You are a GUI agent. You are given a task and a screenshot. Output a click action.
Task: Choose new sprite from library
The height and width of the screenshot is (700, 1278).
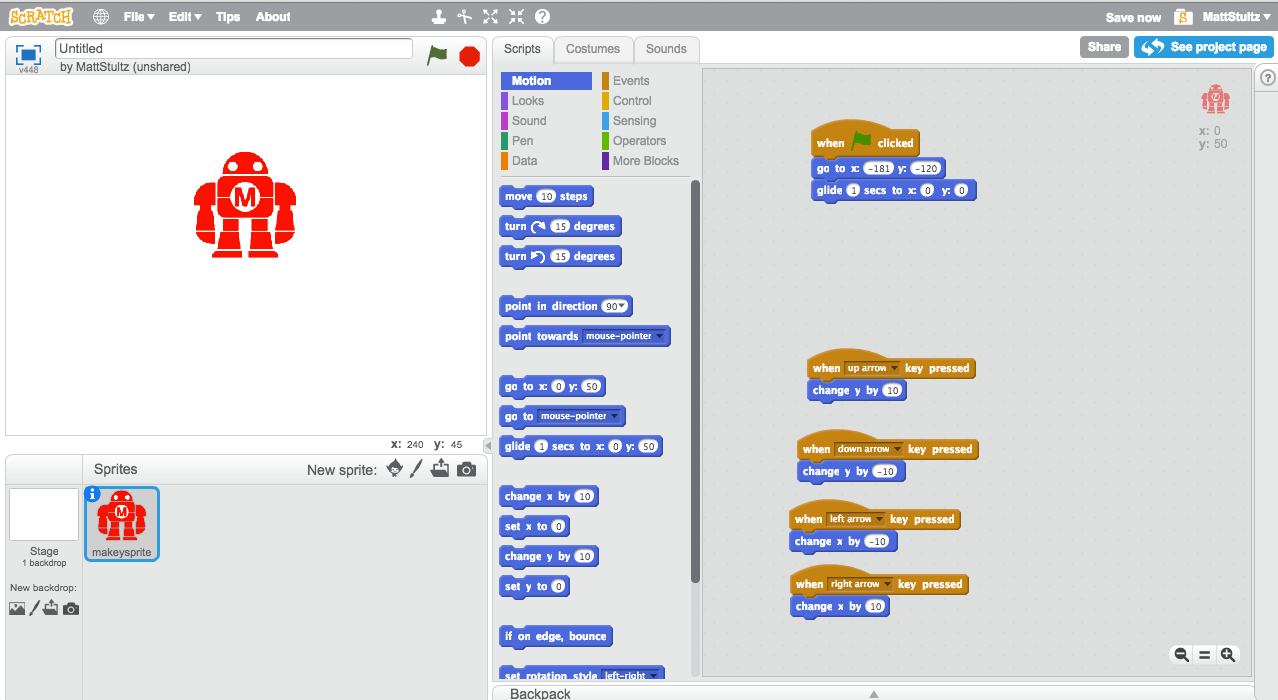tap(395, 469)
